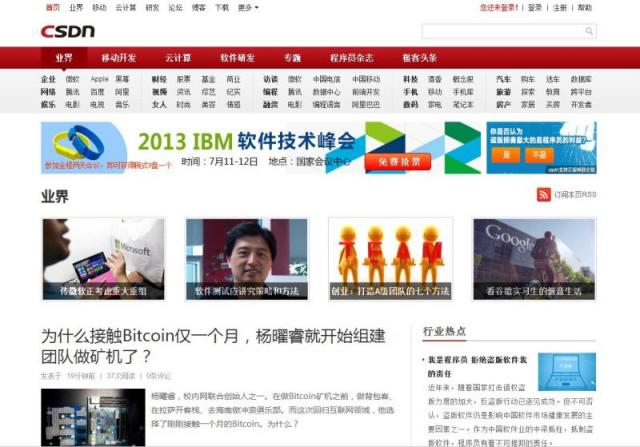Image resolution: width=640 pixels, height=447 pixels.
Task: Click orange 是 button in blue ad
Action: [506, 155]
